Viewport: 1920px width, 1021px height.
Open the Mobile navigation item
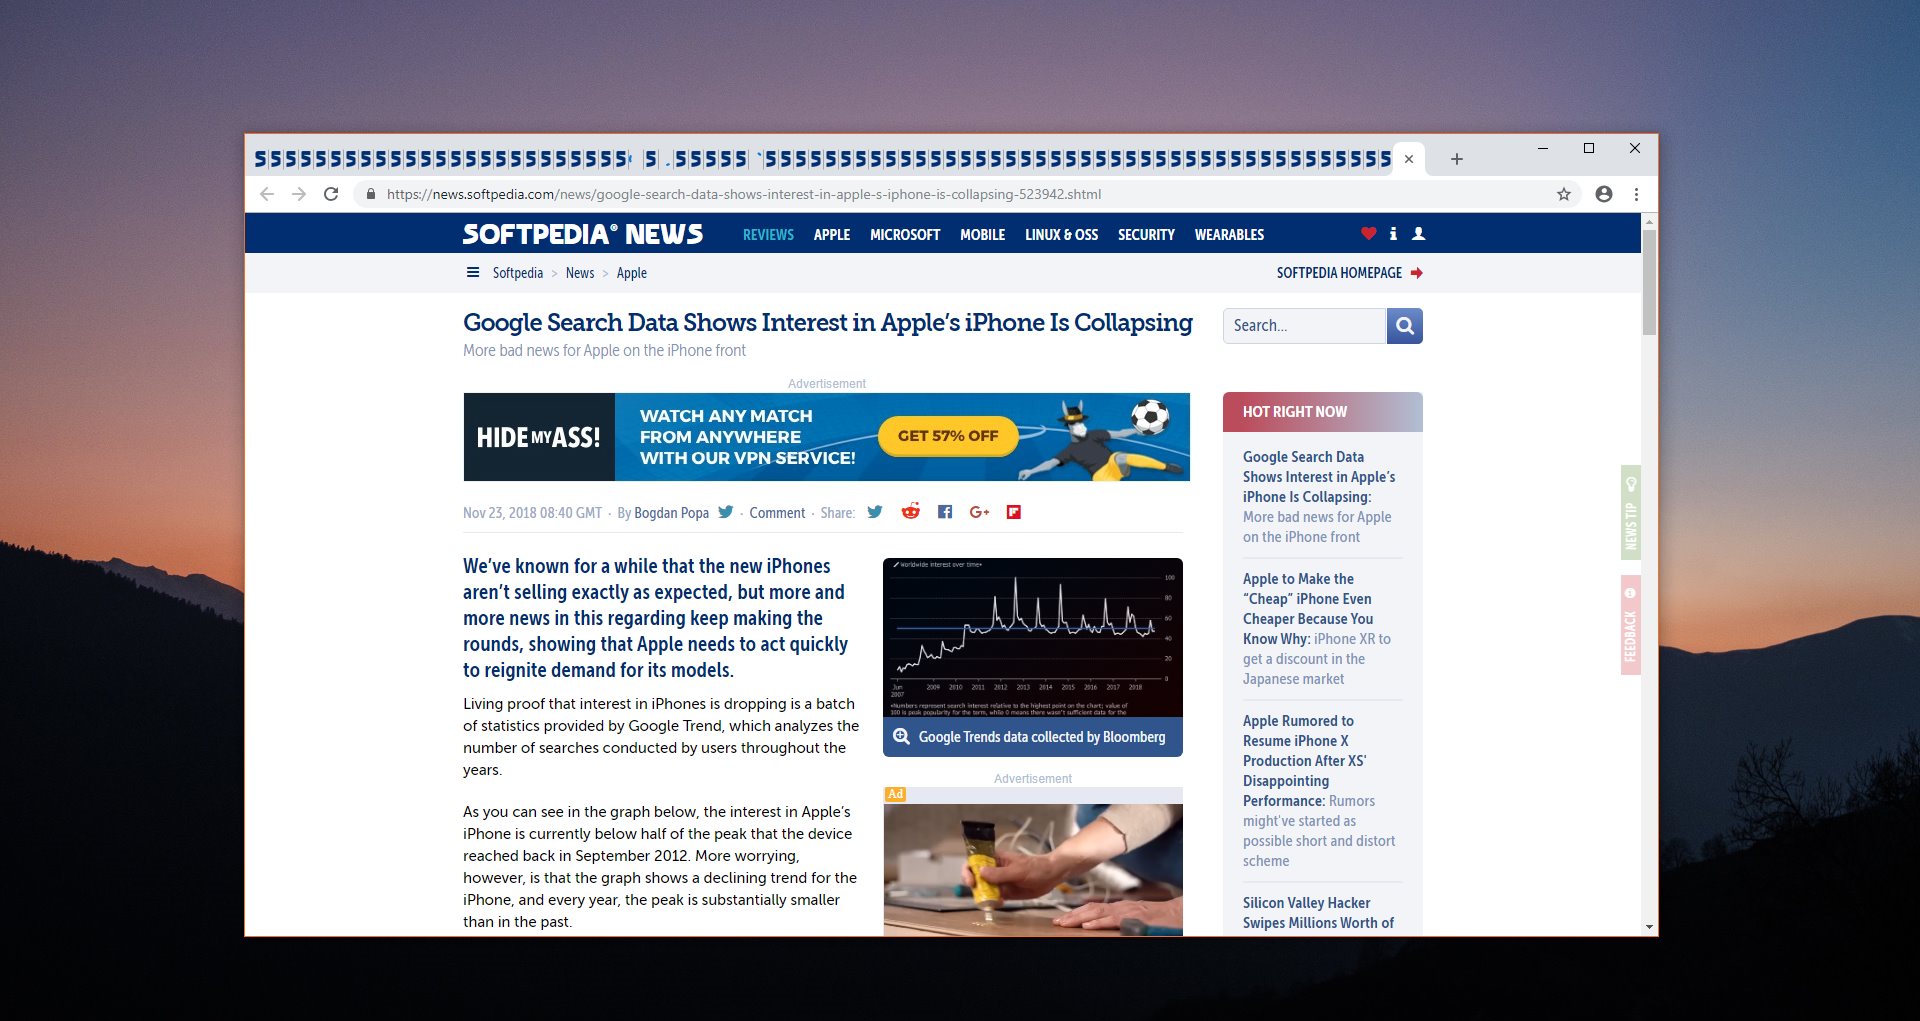(983, 235)
